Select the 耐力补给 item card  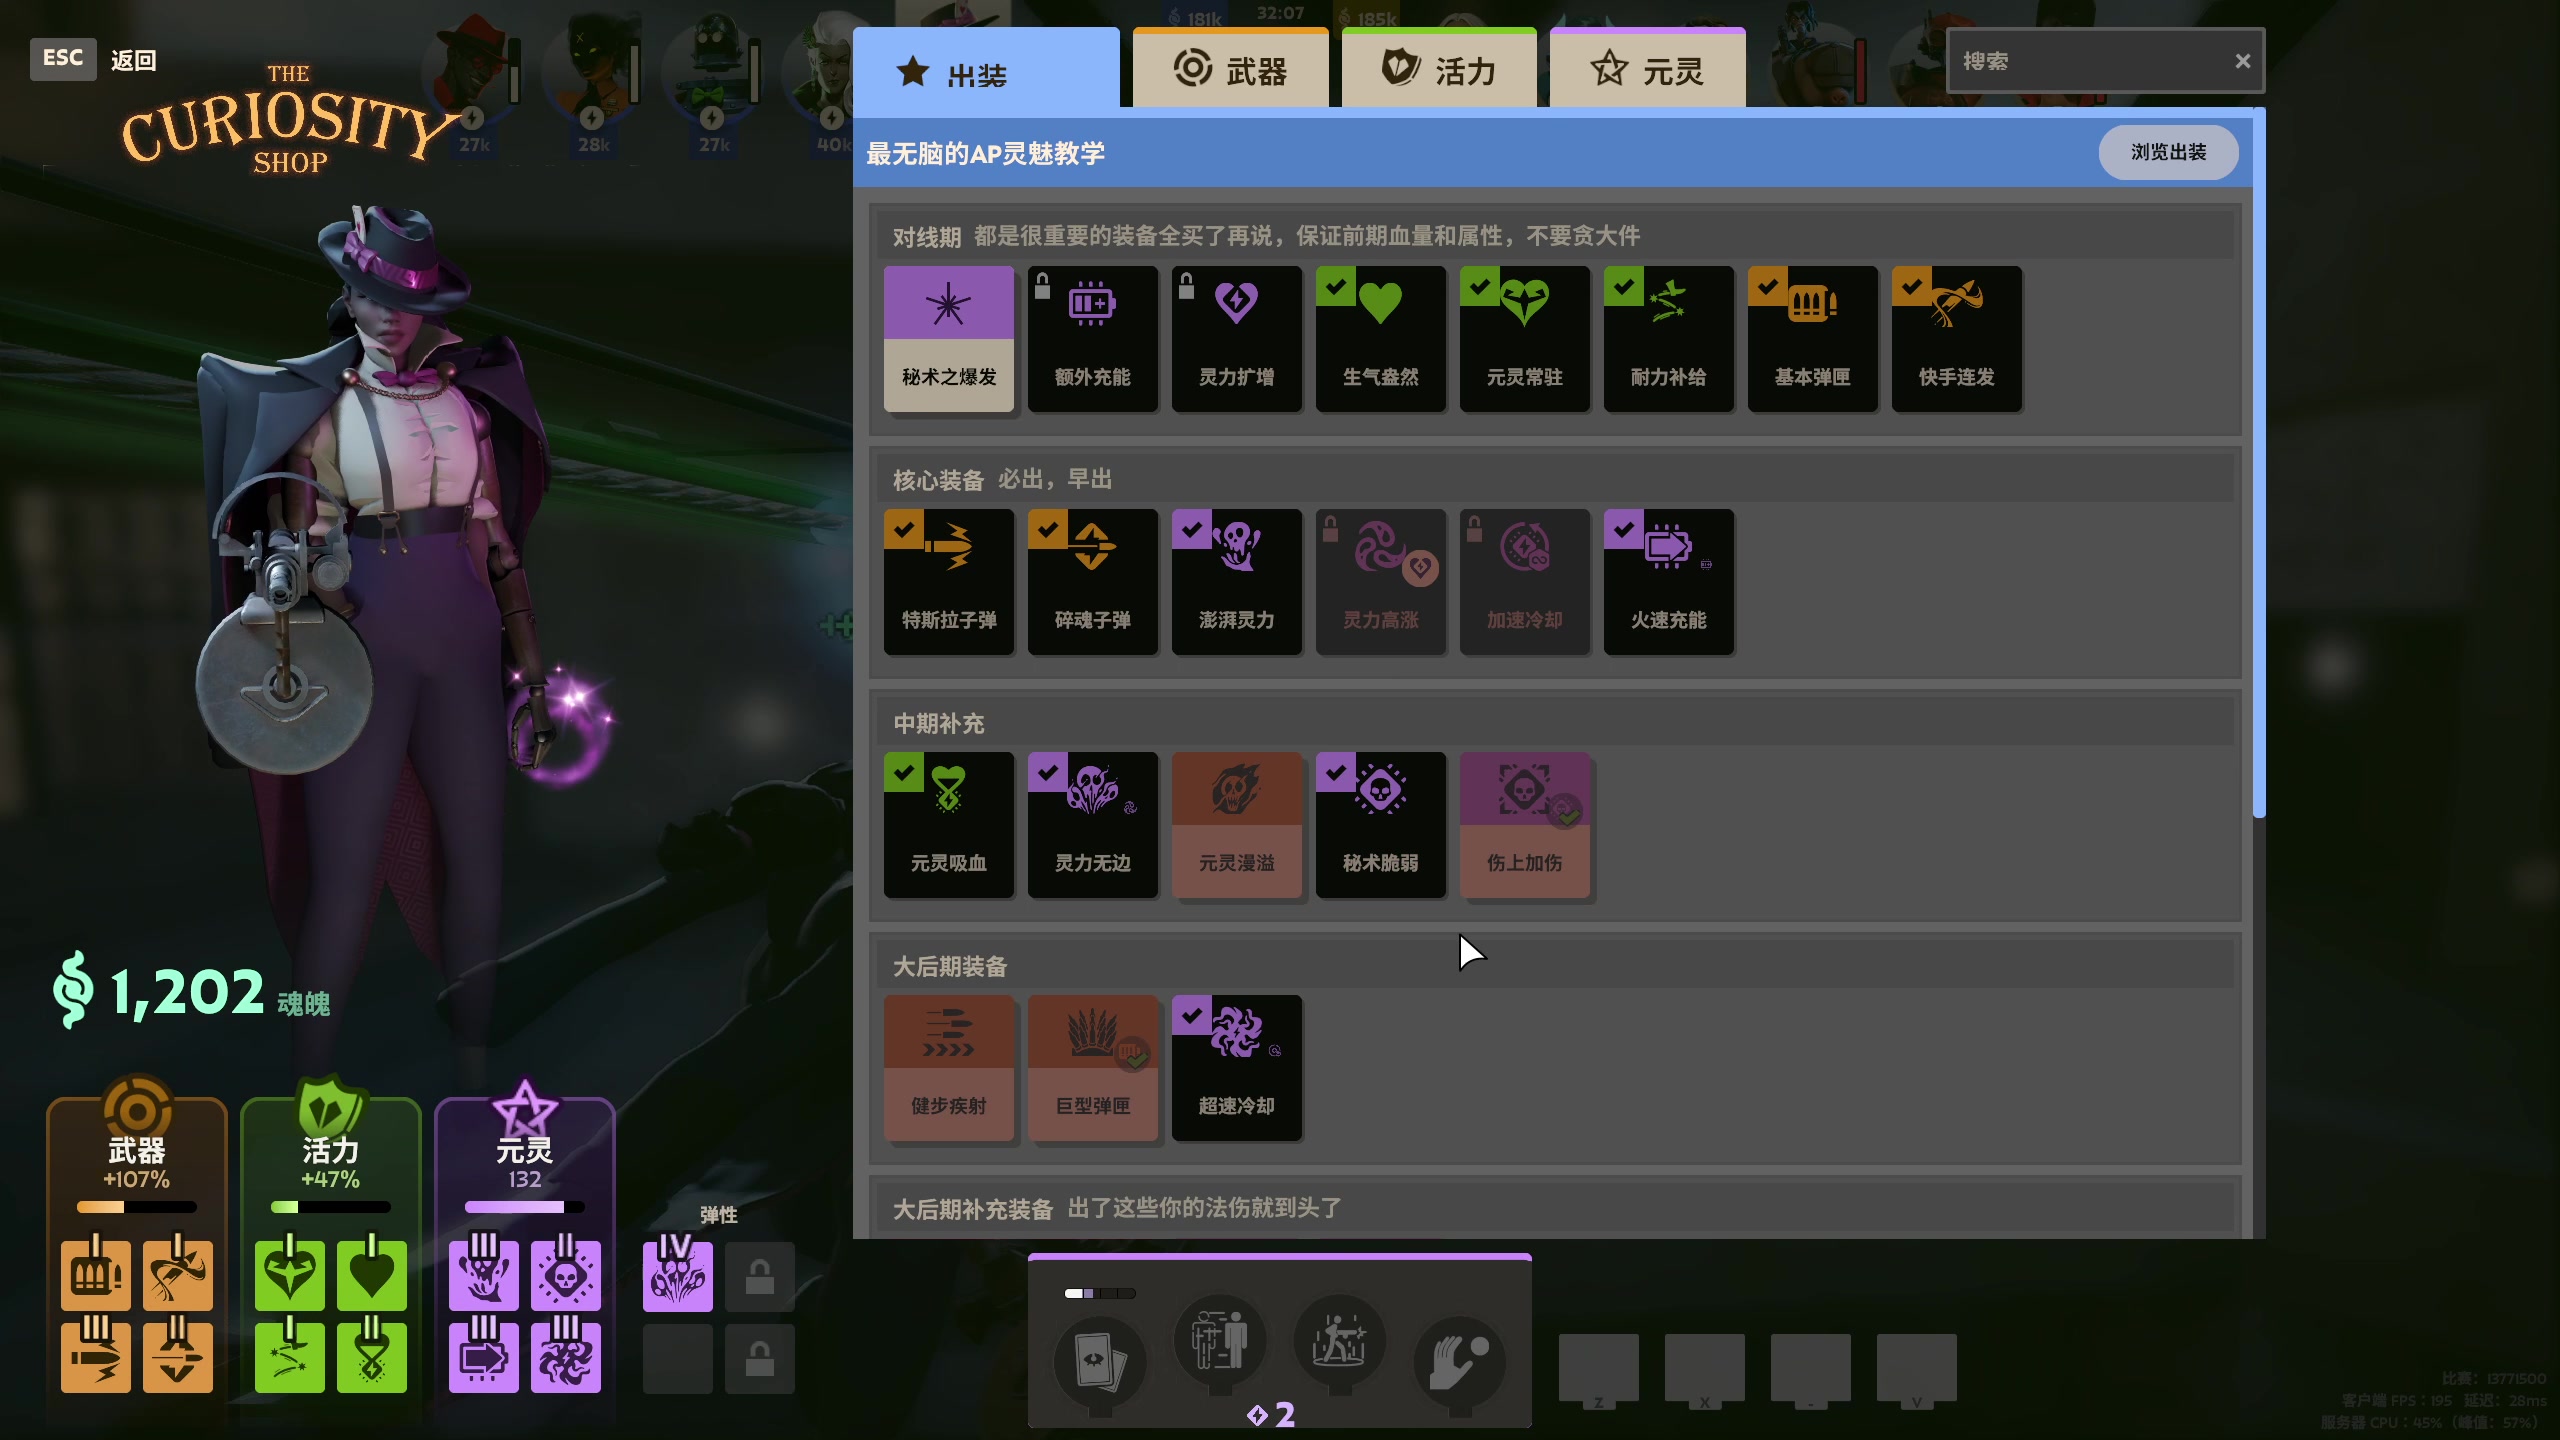coord(1668,338)
